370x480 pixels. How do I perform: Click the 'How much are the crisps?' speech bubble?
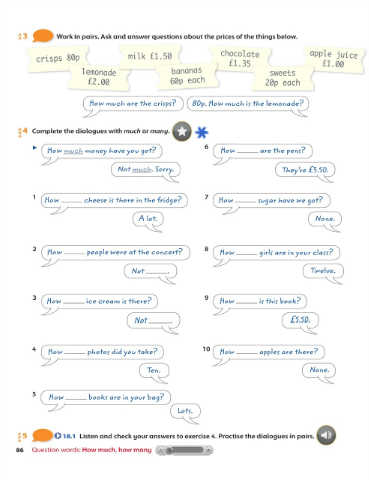tap(133, 104)
